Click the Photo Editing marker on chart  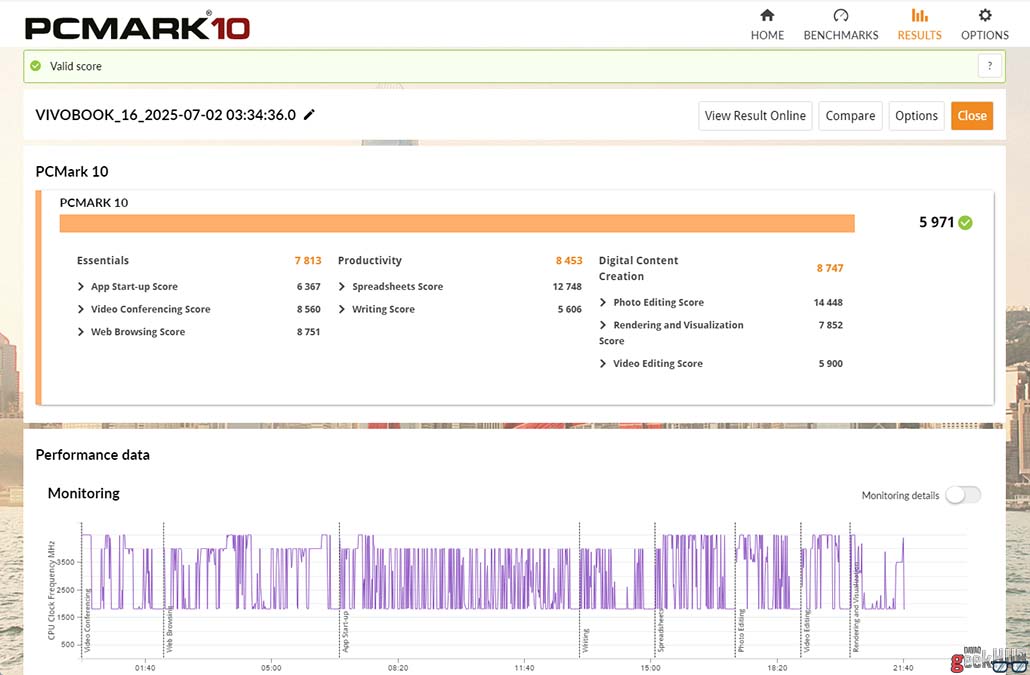coord(741,631)
